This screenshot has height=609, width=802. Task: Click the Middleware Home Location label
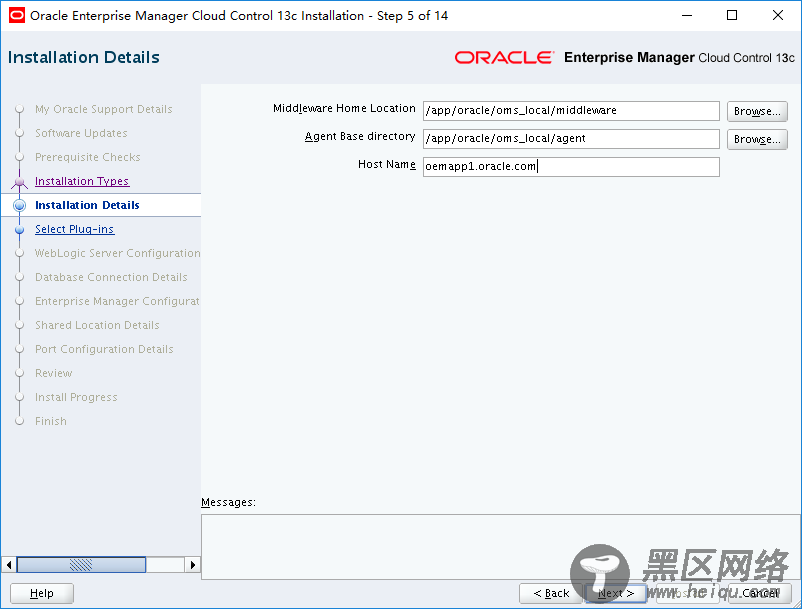pos(344,108)
